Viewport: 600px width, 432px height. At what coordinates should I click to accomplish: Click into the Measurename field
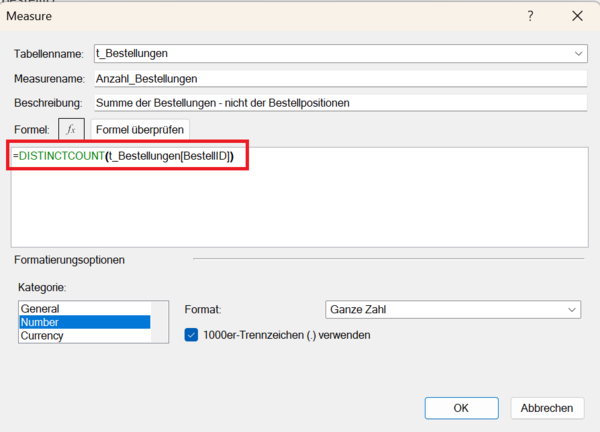point(338,78)
